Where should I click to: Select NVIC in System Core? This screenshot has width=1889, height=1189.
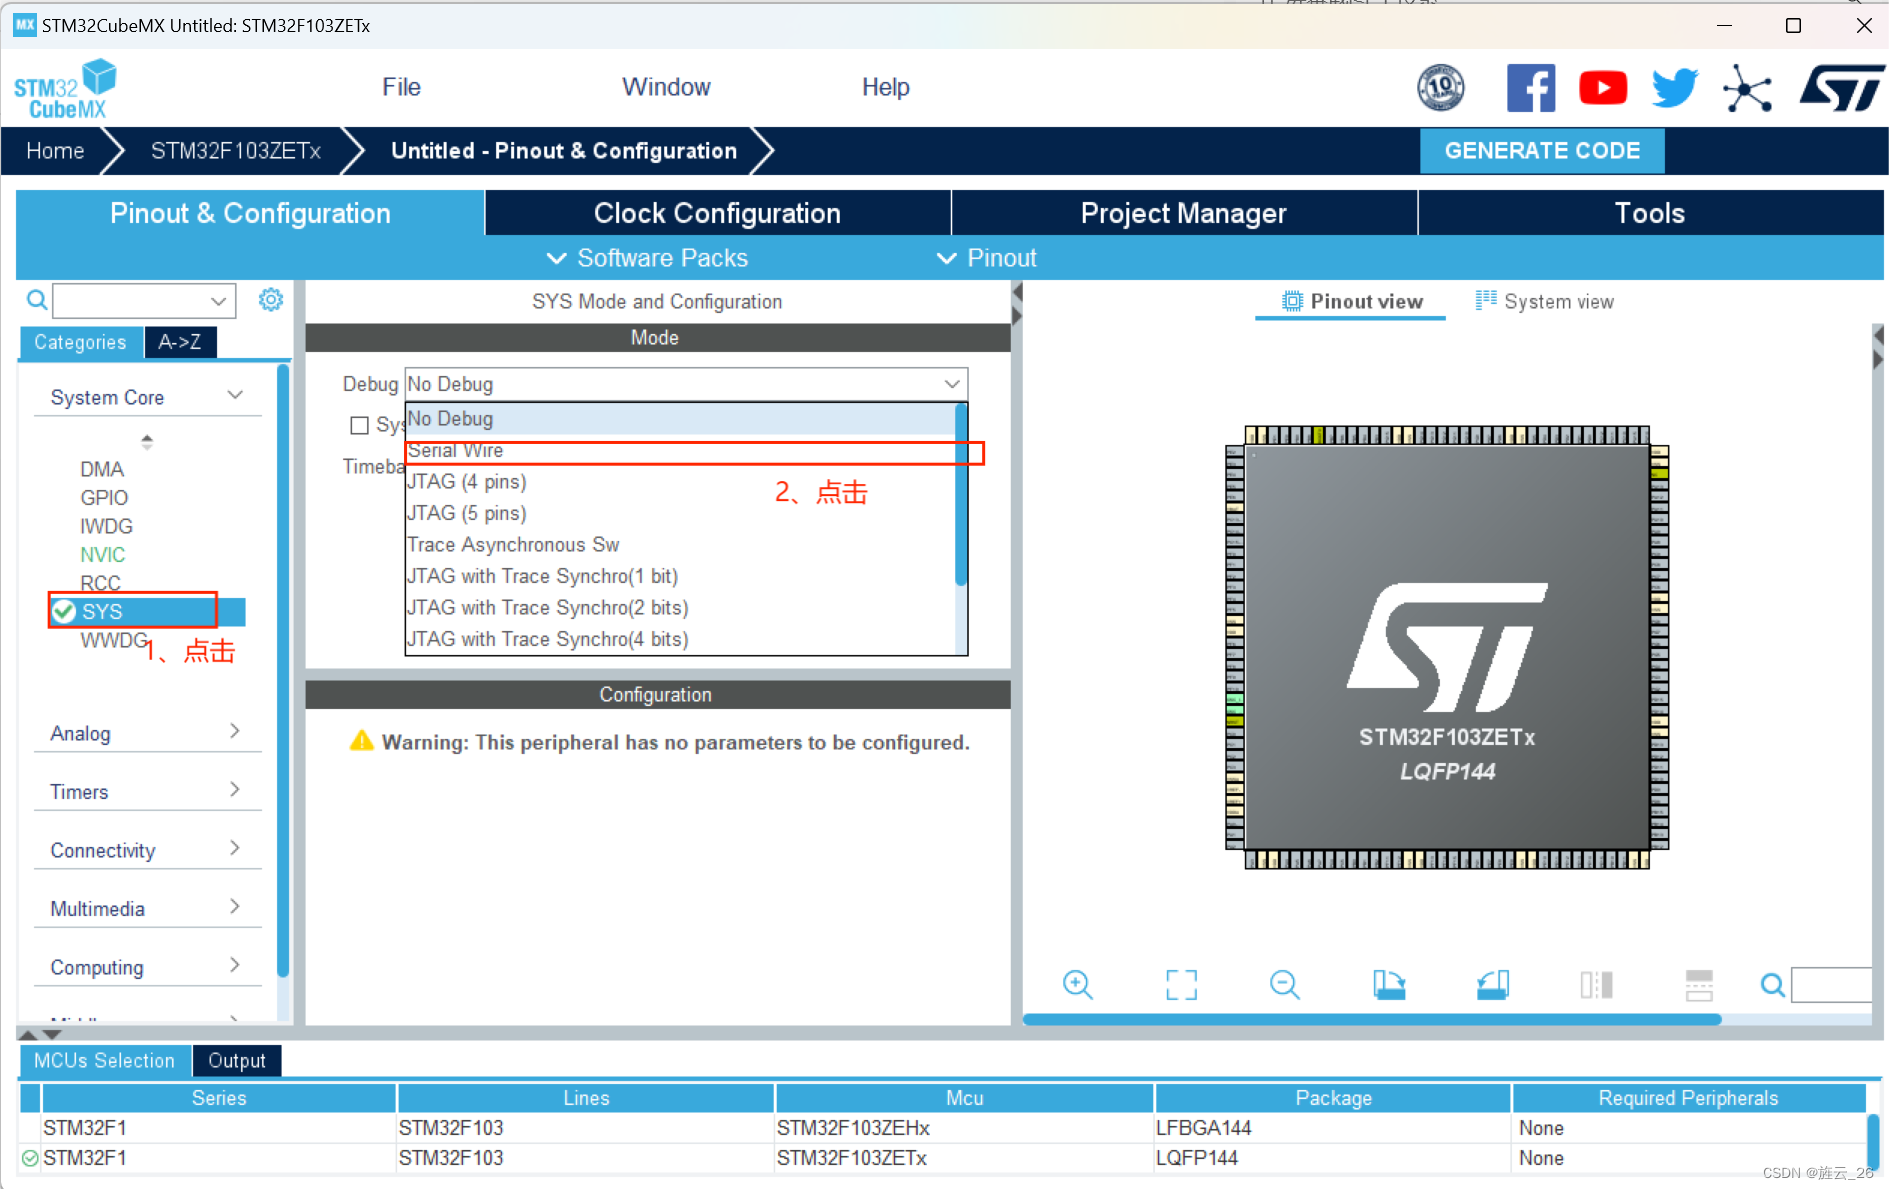[103, 554]
